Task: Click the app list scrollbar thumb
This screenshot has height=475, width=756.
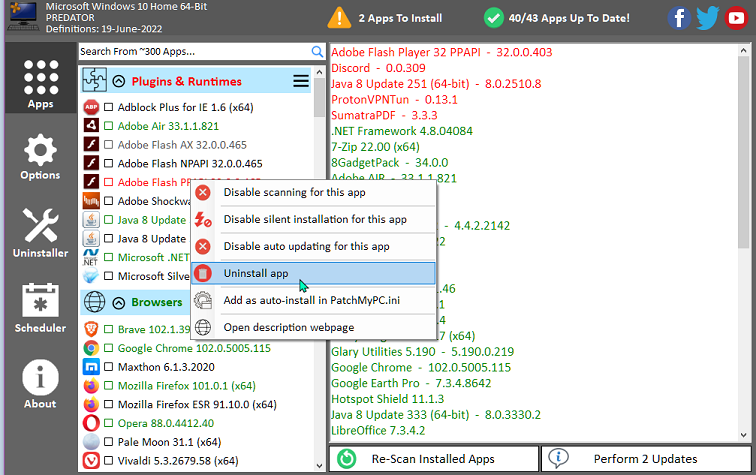Action: pyautogui.click(x=319, y=98)
